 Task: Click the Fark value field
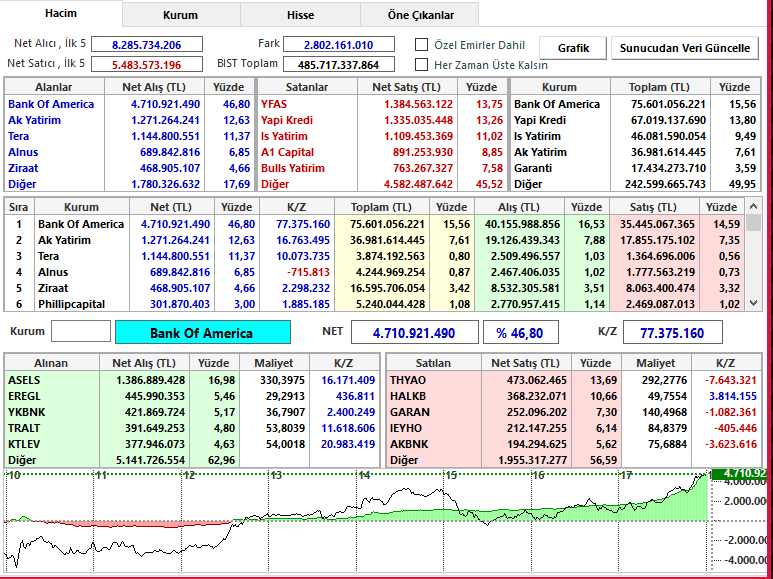(x=339, y=44)
